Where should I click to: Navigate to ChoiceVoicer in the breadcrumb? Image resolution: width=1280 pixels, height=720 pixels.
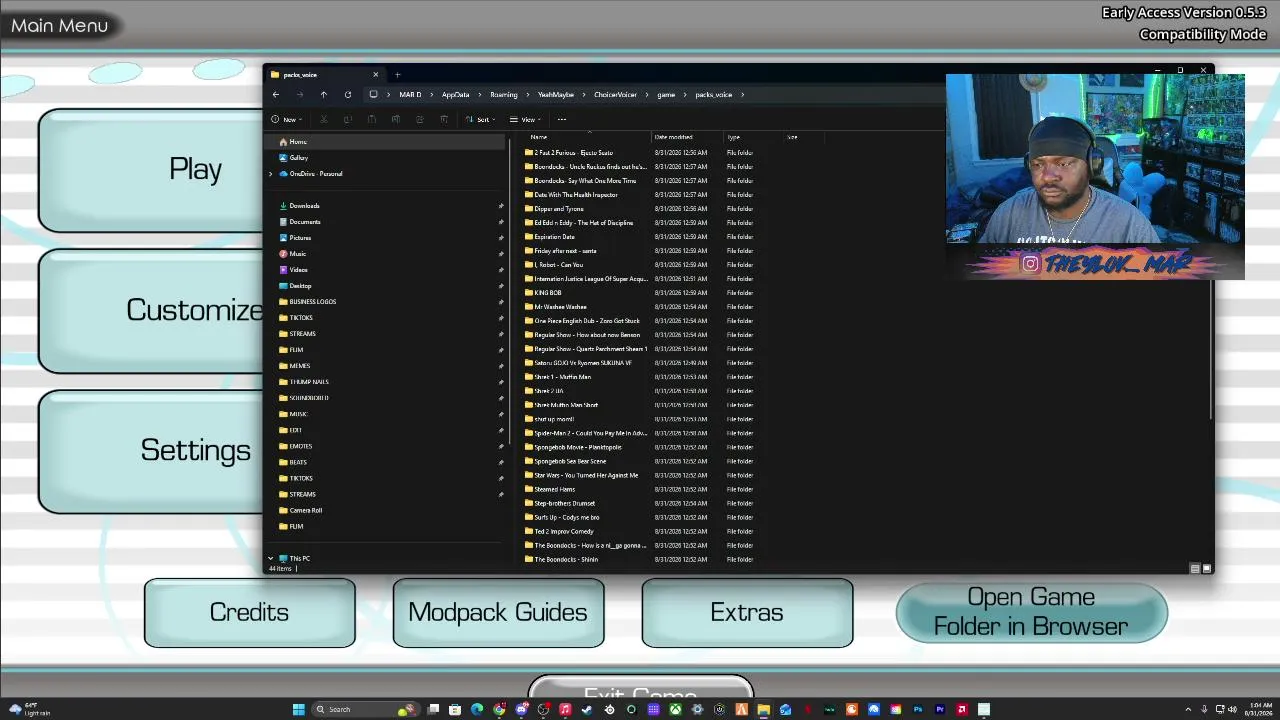615,95
